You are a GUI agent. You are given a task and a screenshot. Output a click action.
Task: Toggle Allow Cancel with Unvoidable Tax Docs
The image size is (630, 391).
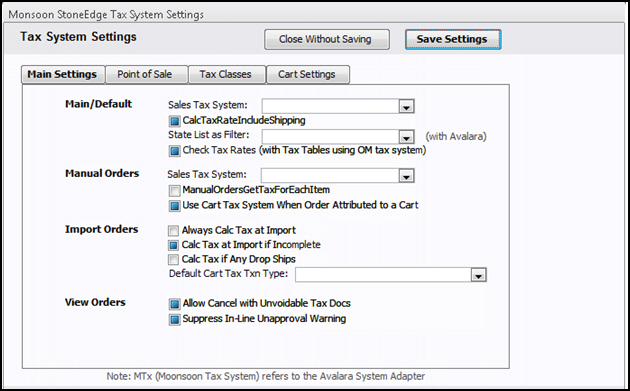pos(174,304)
